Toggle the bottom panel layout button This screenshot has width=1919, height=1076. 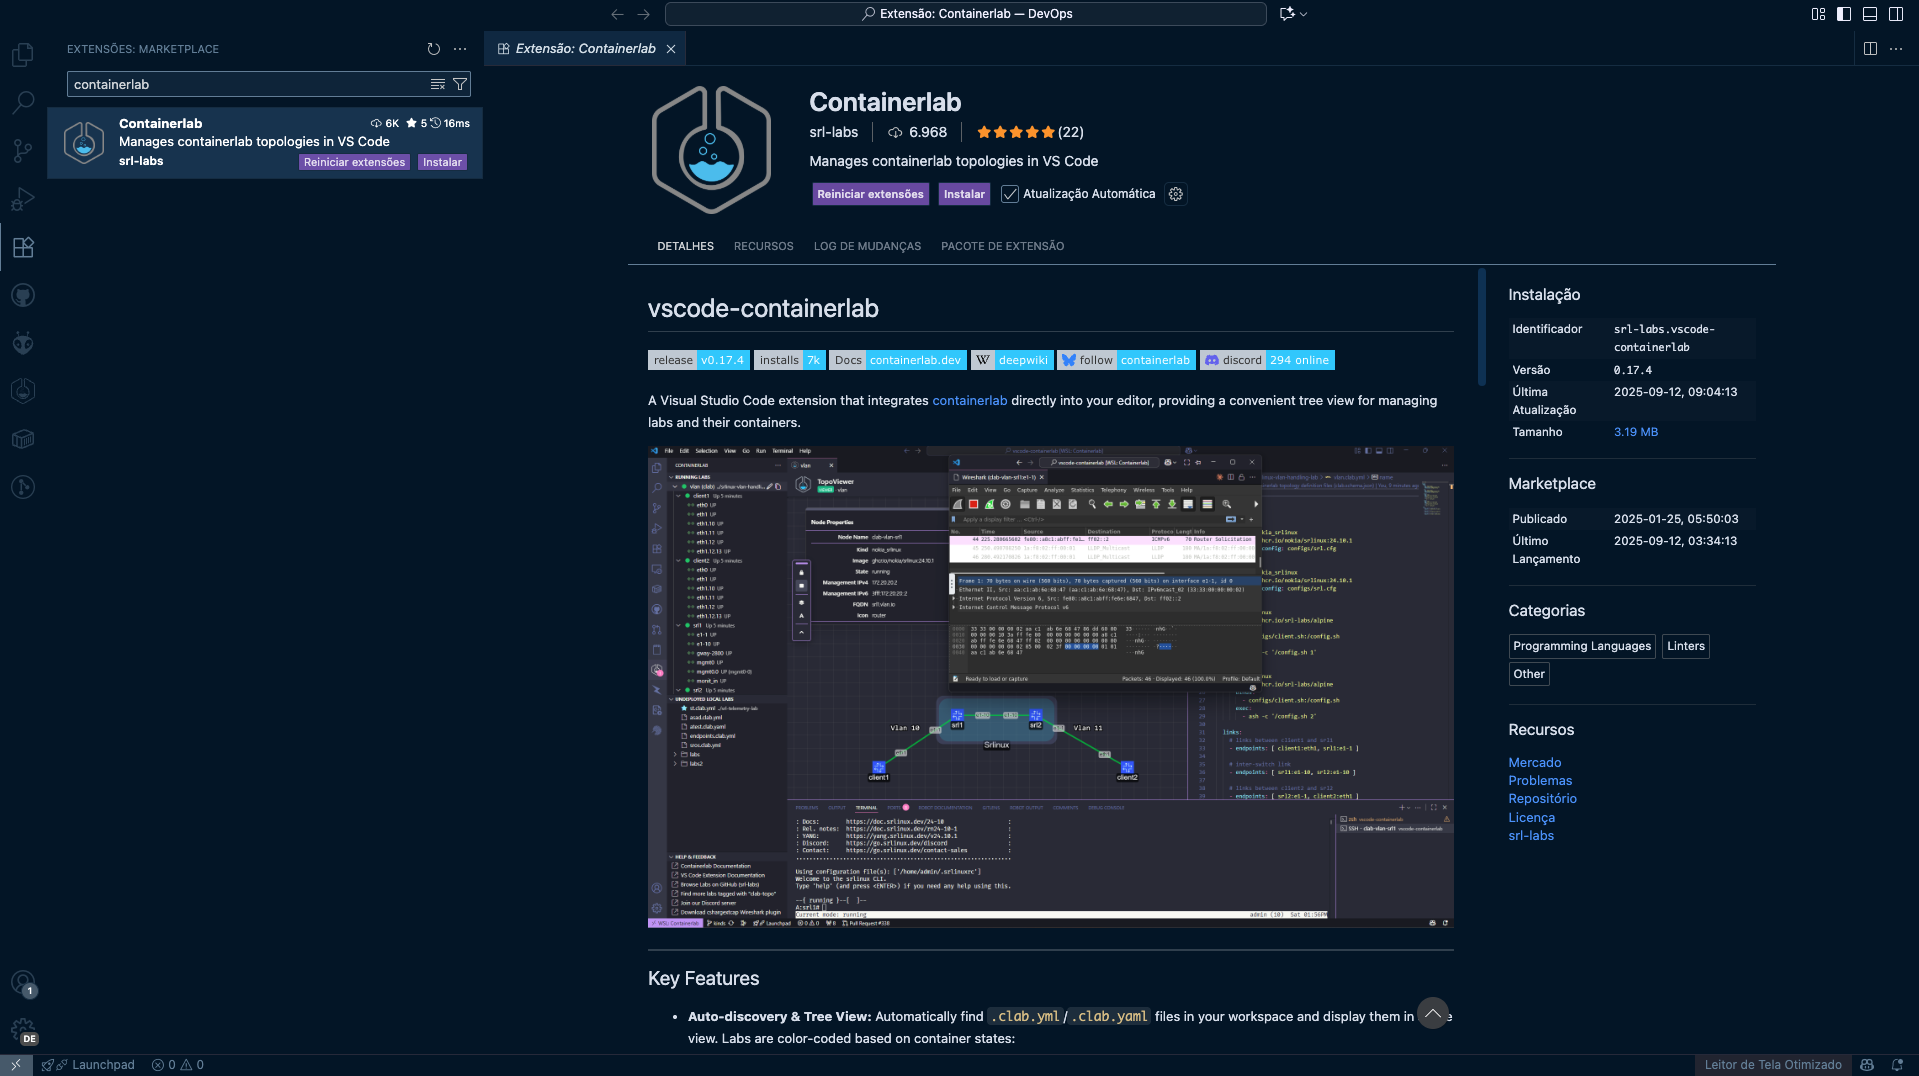coord(1870,14)
